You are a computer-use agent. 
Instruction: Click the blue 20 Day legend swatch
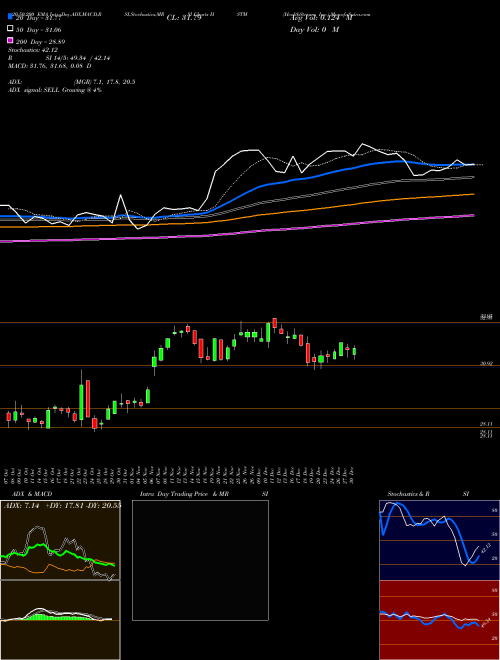pyautogui.click(x=10, y=16)
